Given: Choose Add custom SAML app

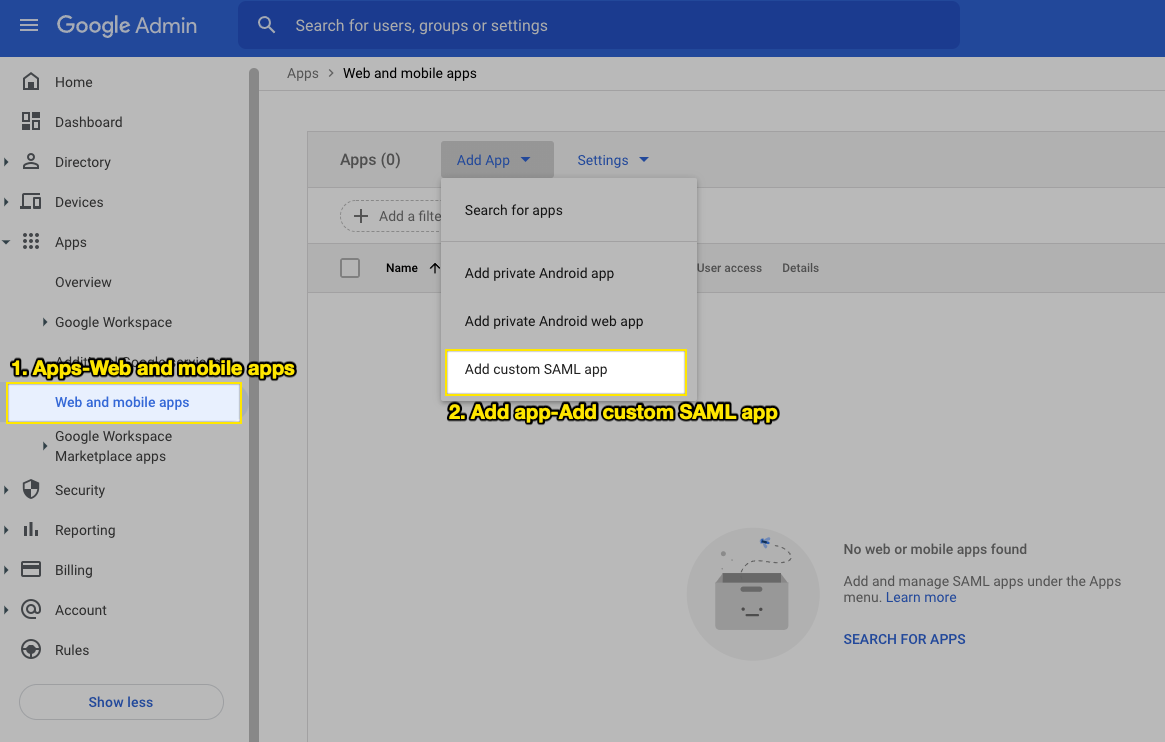Looking at the screenshot, I should click(x=565, y=371).
